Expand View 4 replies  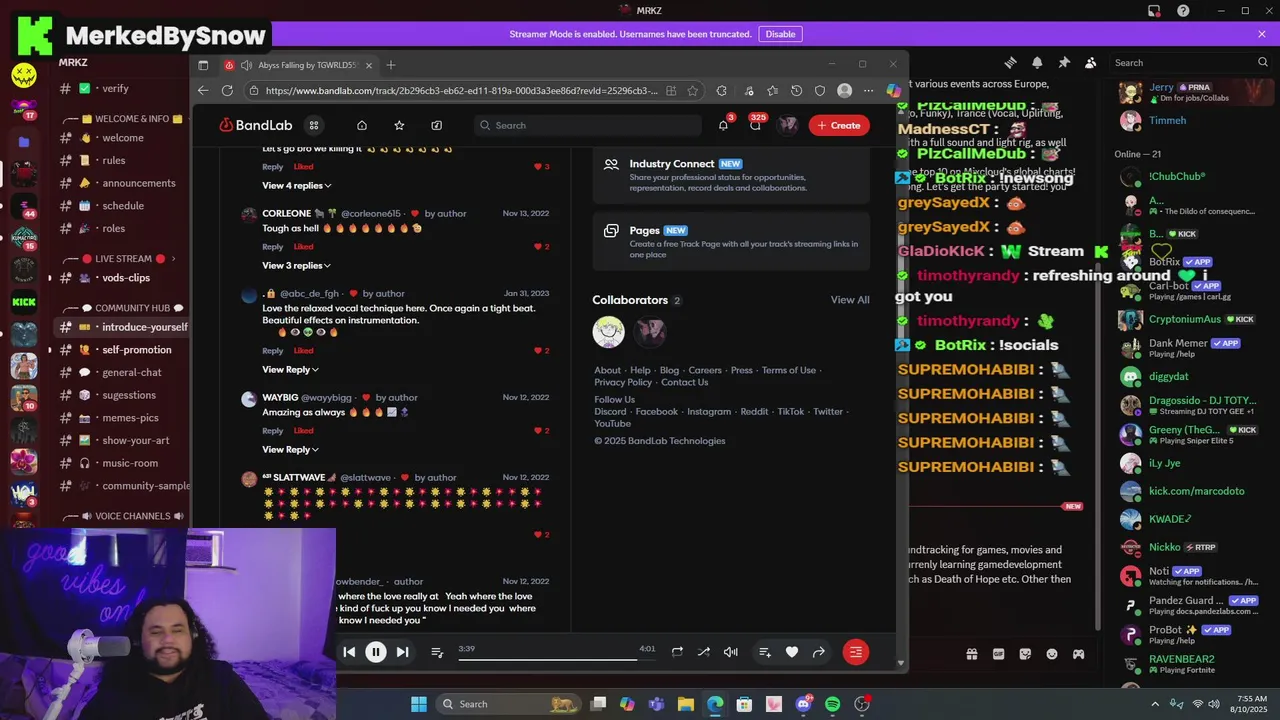pos(297,185)
